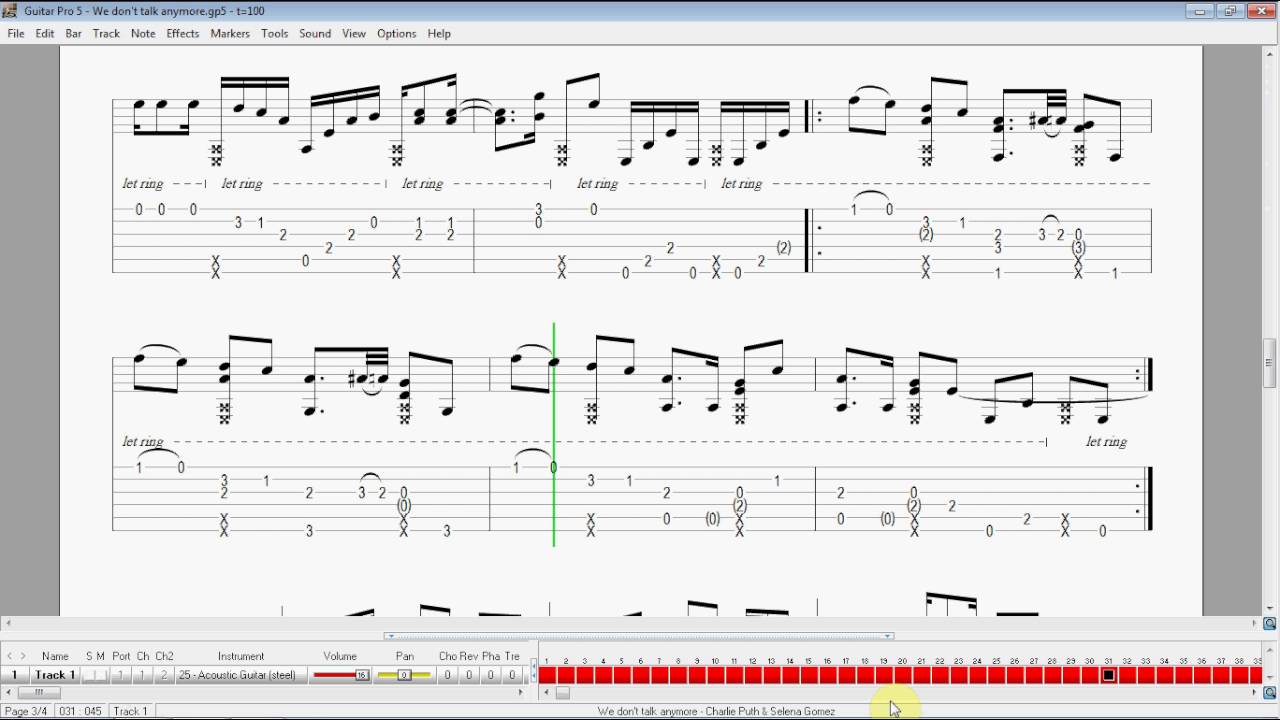Click the previous track arrow in track header
1280x720 pixels.
tap(10, 656)
